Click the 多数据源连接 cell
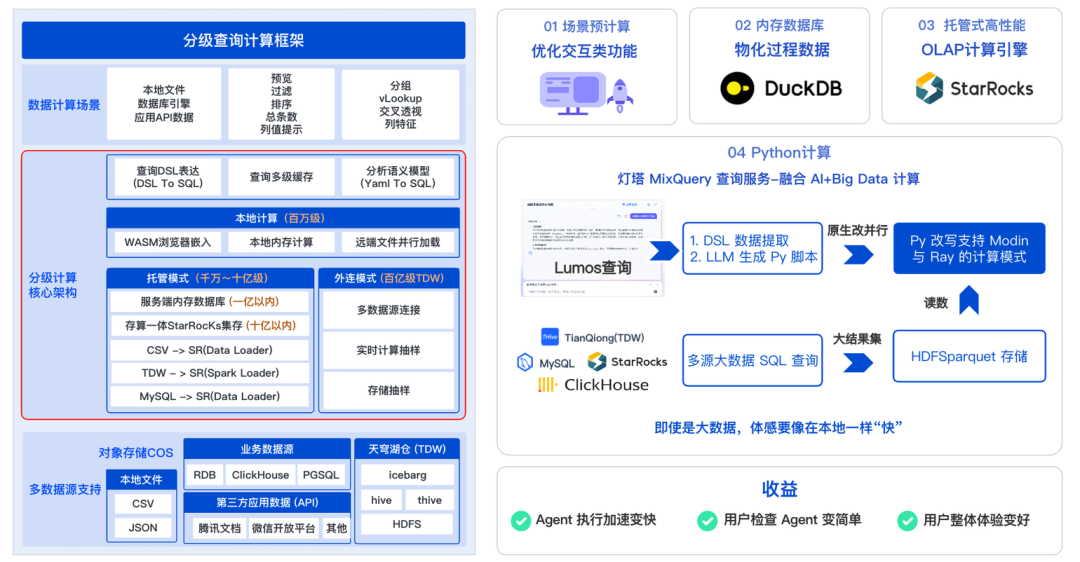1080x562 pixels. pos(388,310)
